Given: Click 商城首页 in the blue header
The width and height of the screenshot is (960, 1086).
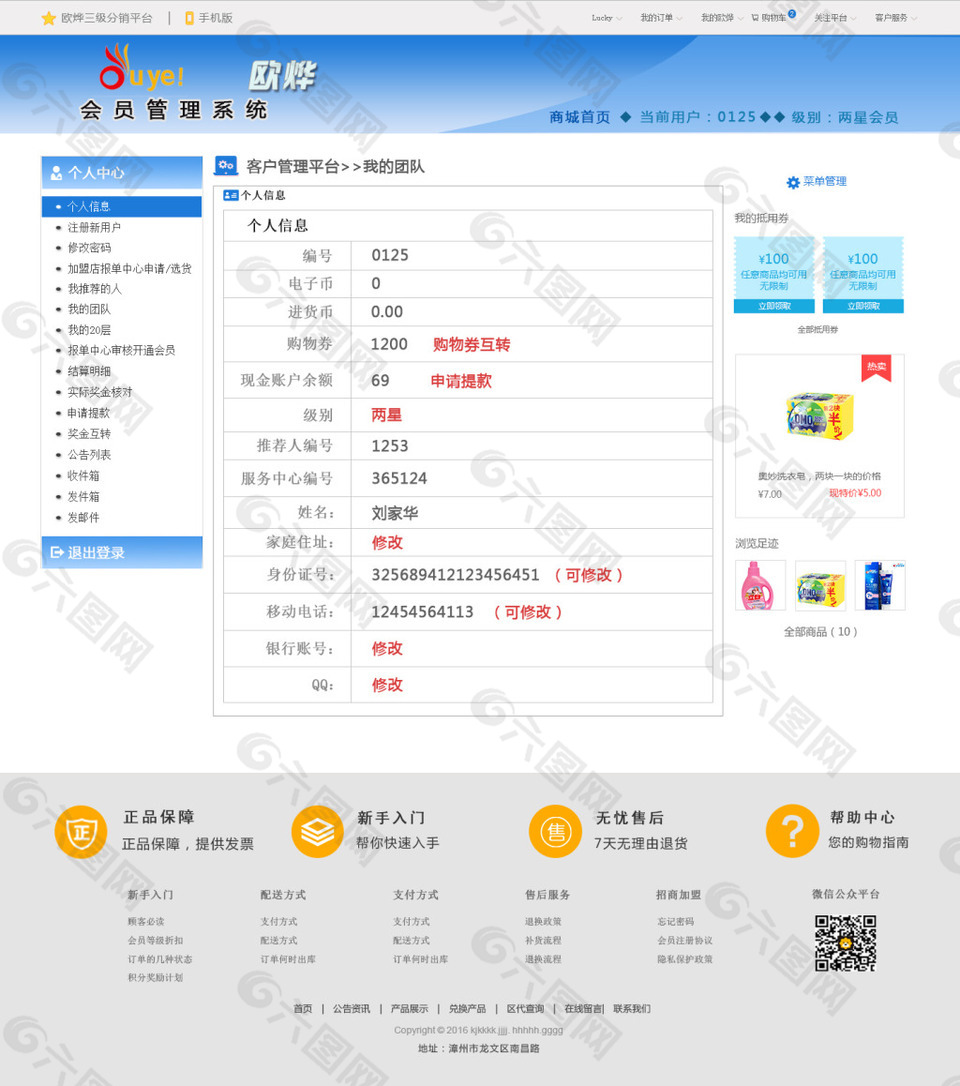Looking at the screenshot, I should tap(580, 117).
